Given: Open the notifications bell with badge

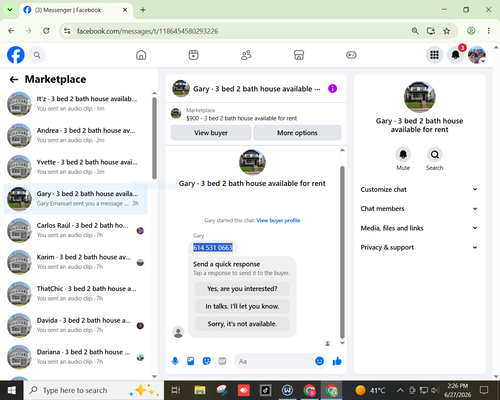Looking at the screenshot, I should pyautogui.click(x=455, y=55).
